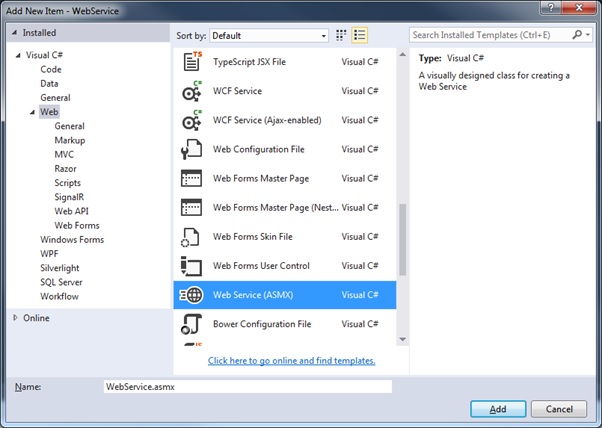Viewport: 602px width, 428px height.
Task: Click the Web Service (ASMX) globe icon
Action: pos(191,295)
